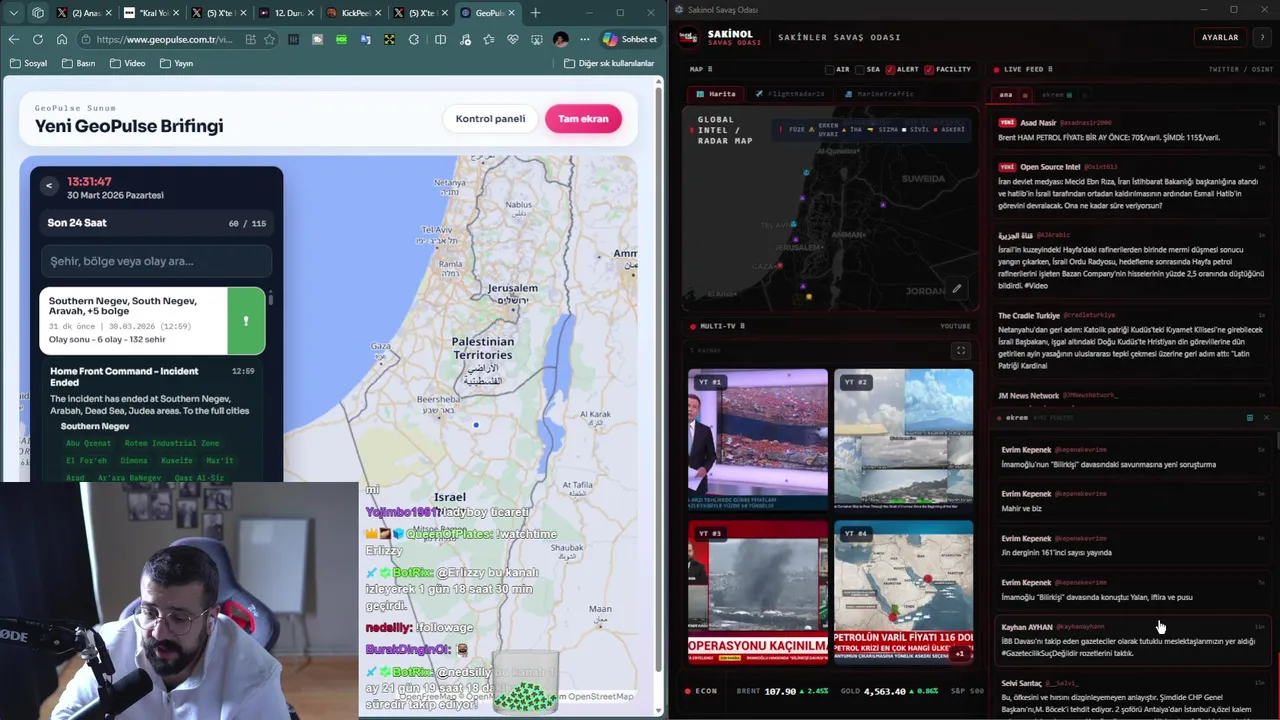Disable the FACILITY map layer checkbox
Viewport: 1280px width, 720px height.
930,70
